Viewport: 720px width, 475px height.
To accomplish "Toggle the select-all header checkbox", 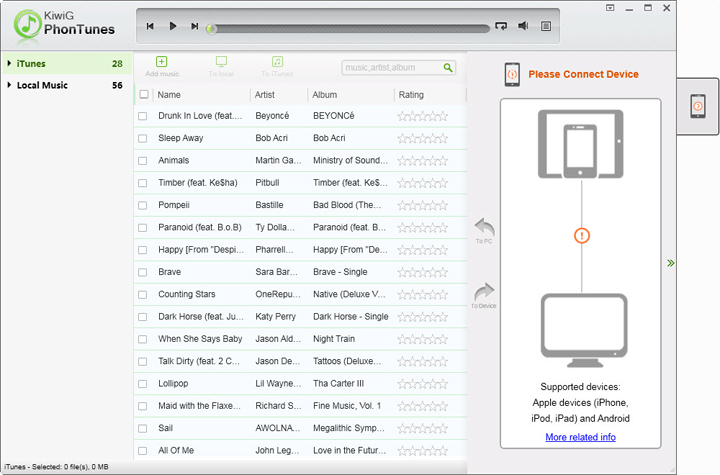I will 144,94.
